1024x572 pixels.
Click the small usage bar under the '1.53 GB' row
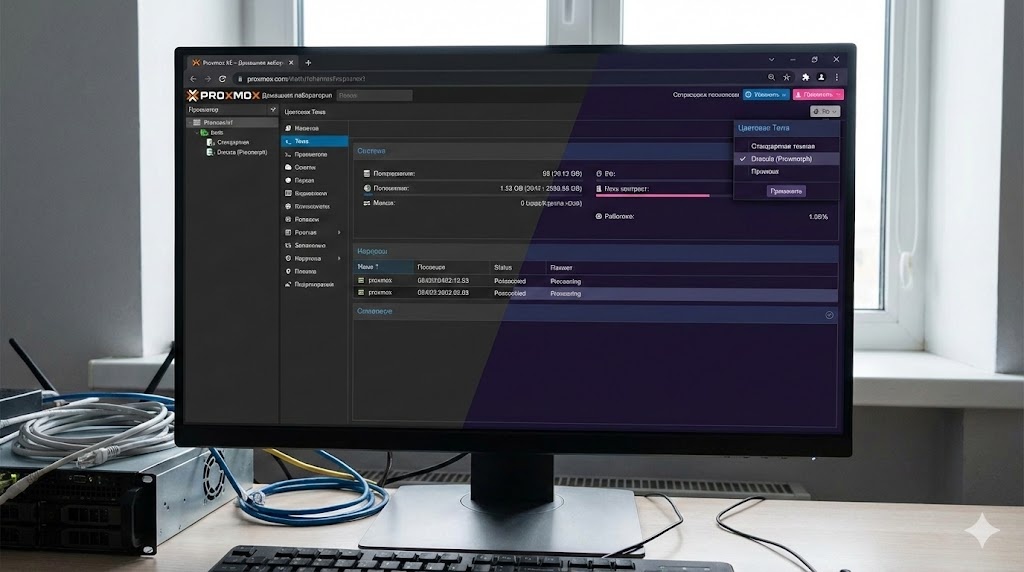tap(367, 195)
